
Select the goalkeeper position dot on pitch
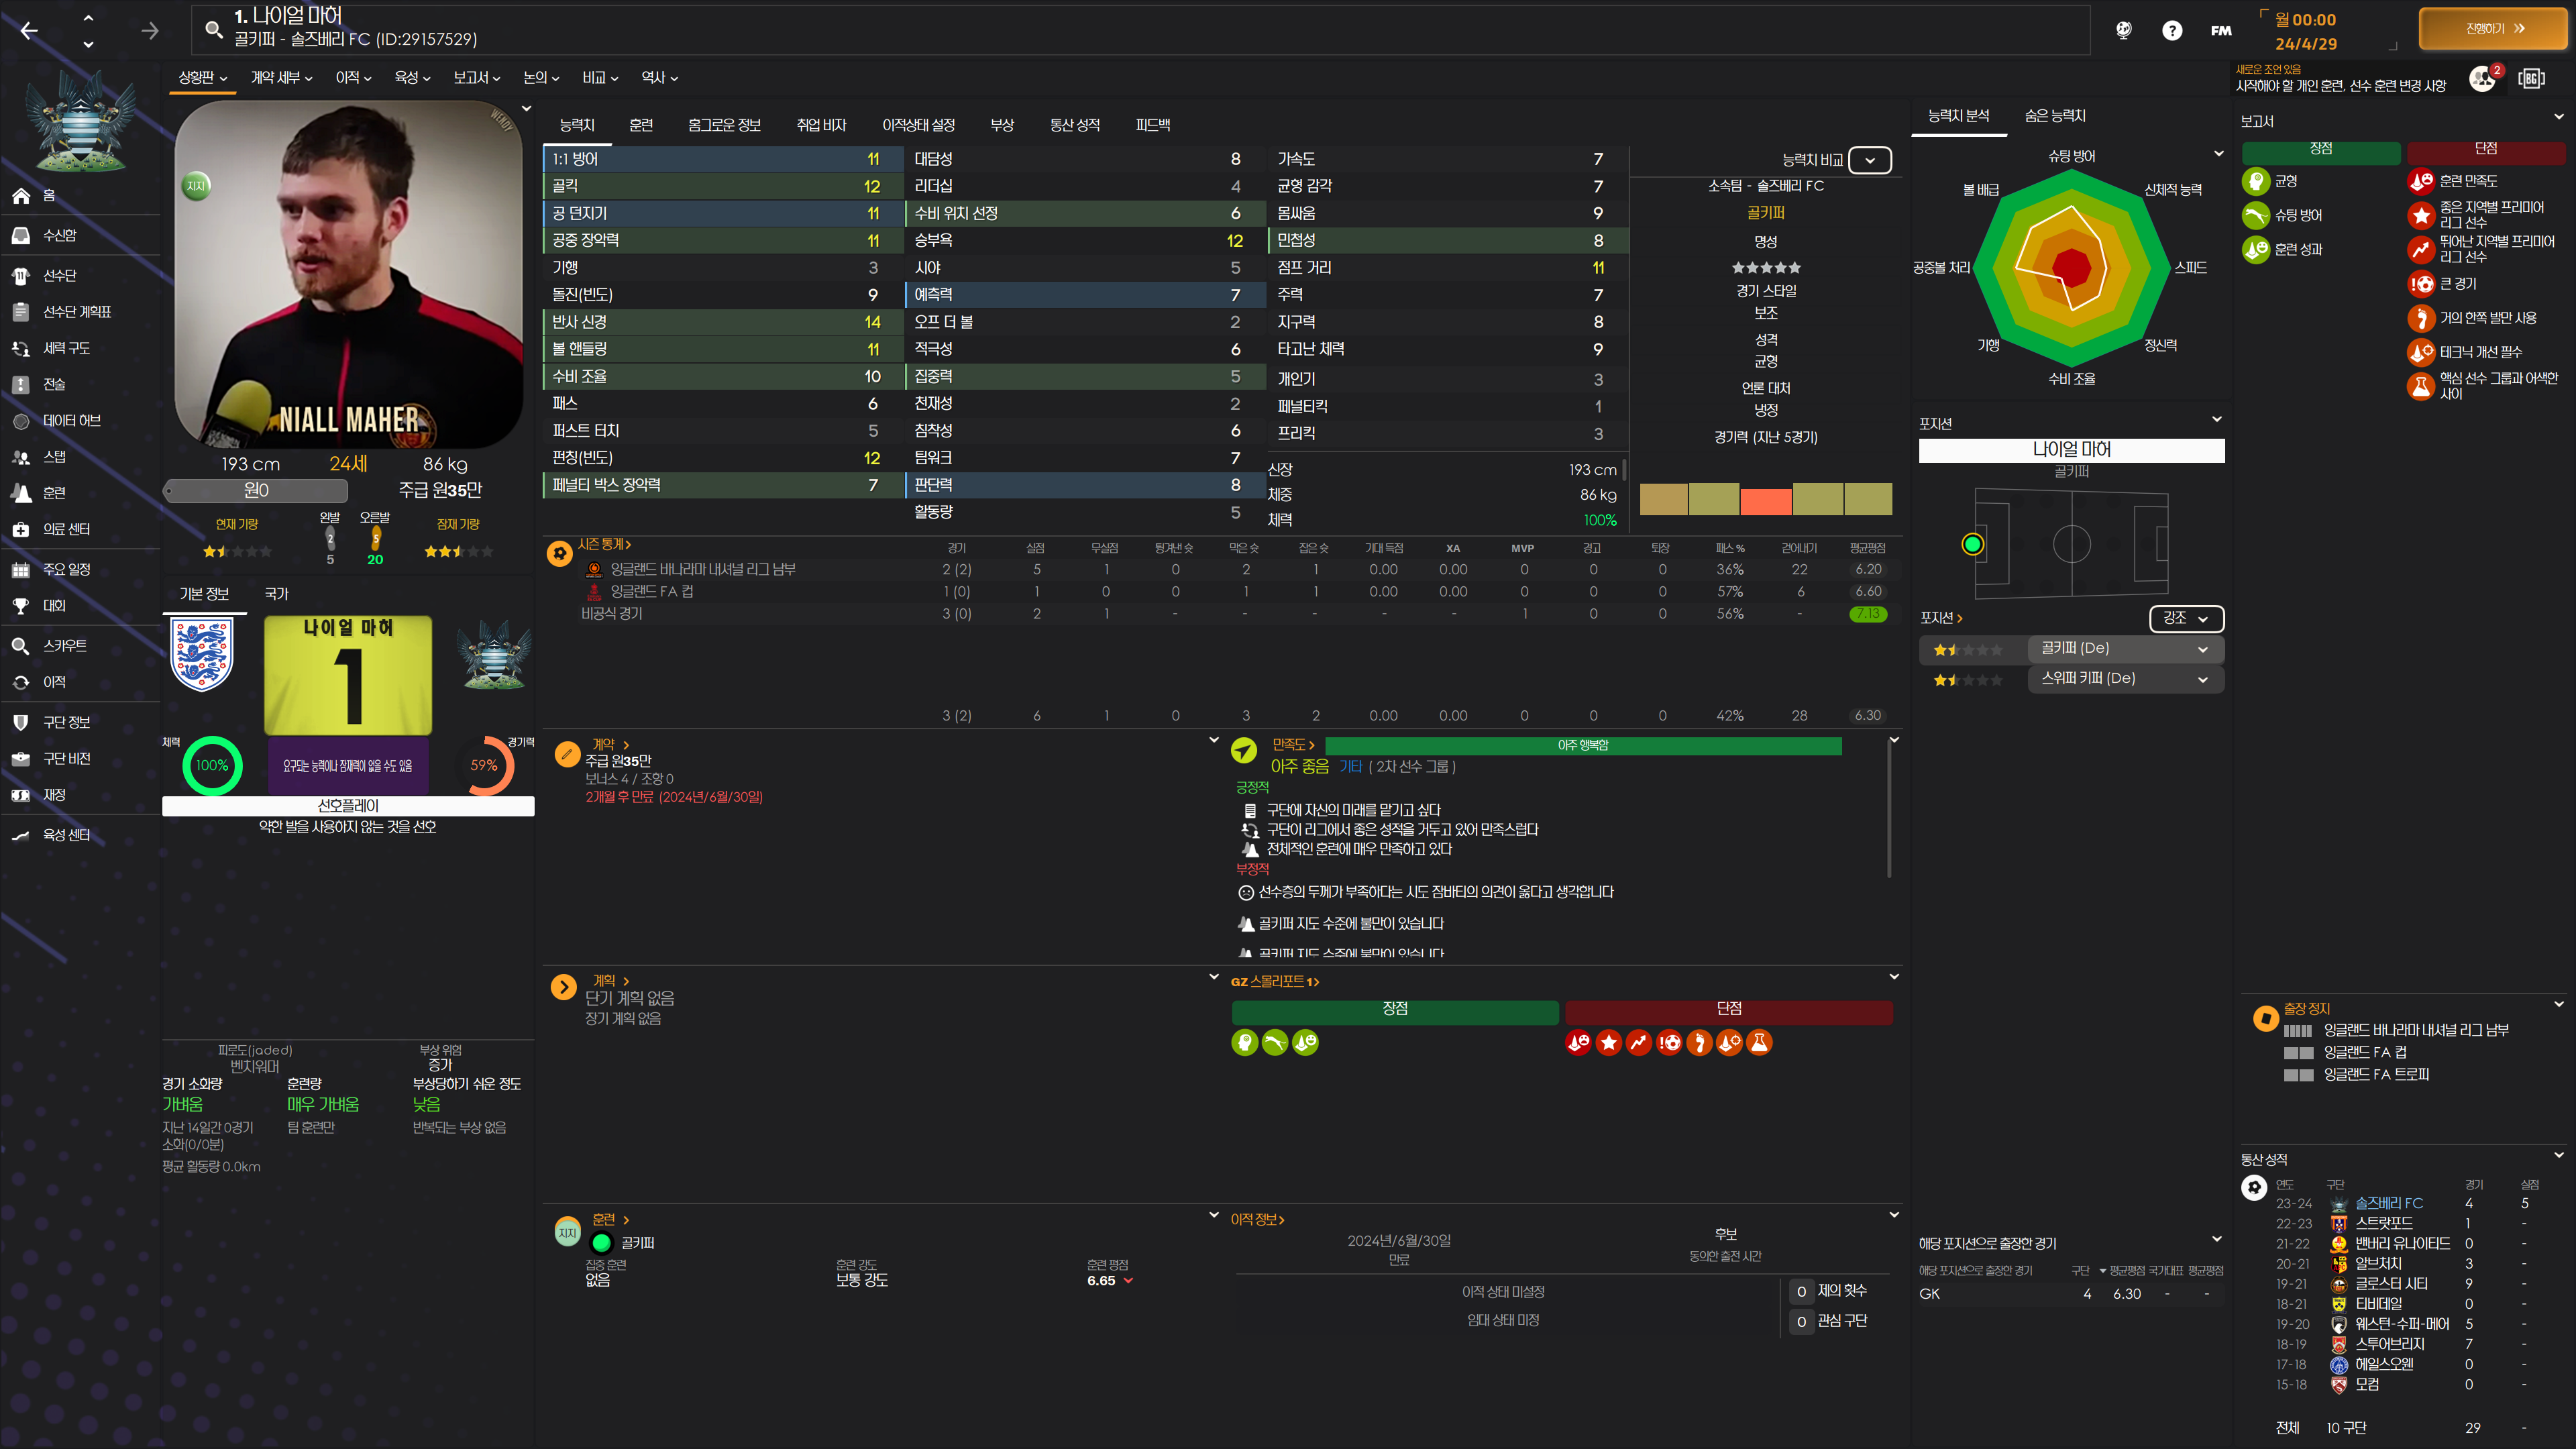[x=1972, y=544]
